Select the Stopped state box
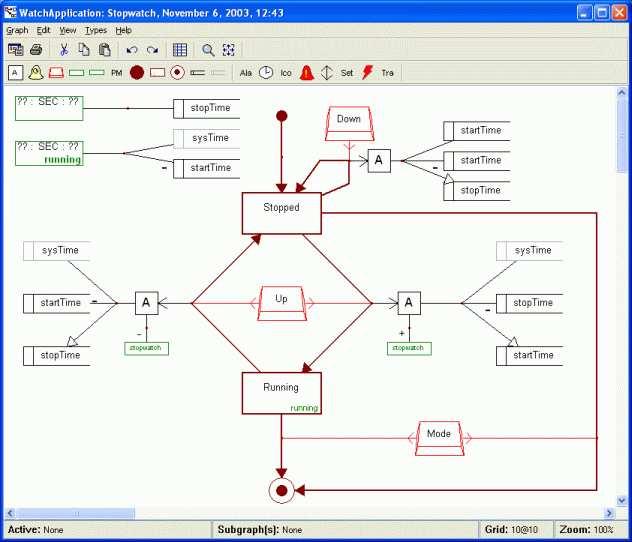Viewport: 632px width, 542px height. 281,213
